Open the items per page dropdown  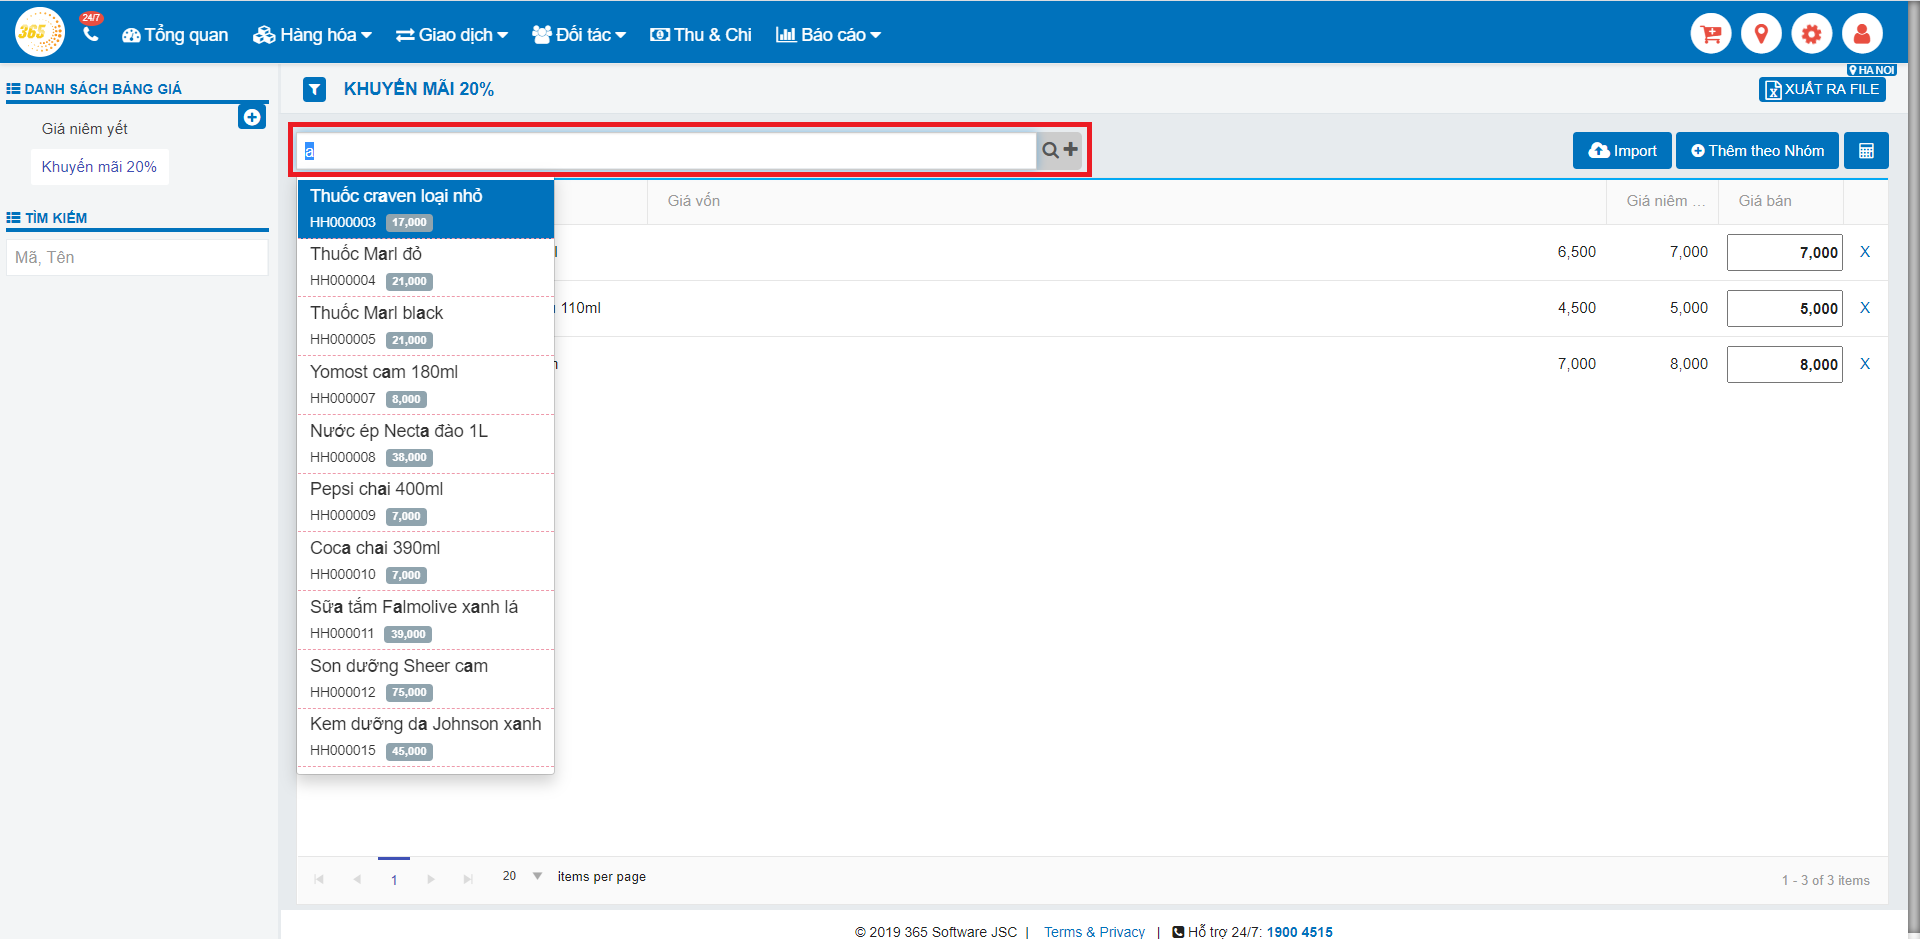pyautogui.click(x=537, y=876)
